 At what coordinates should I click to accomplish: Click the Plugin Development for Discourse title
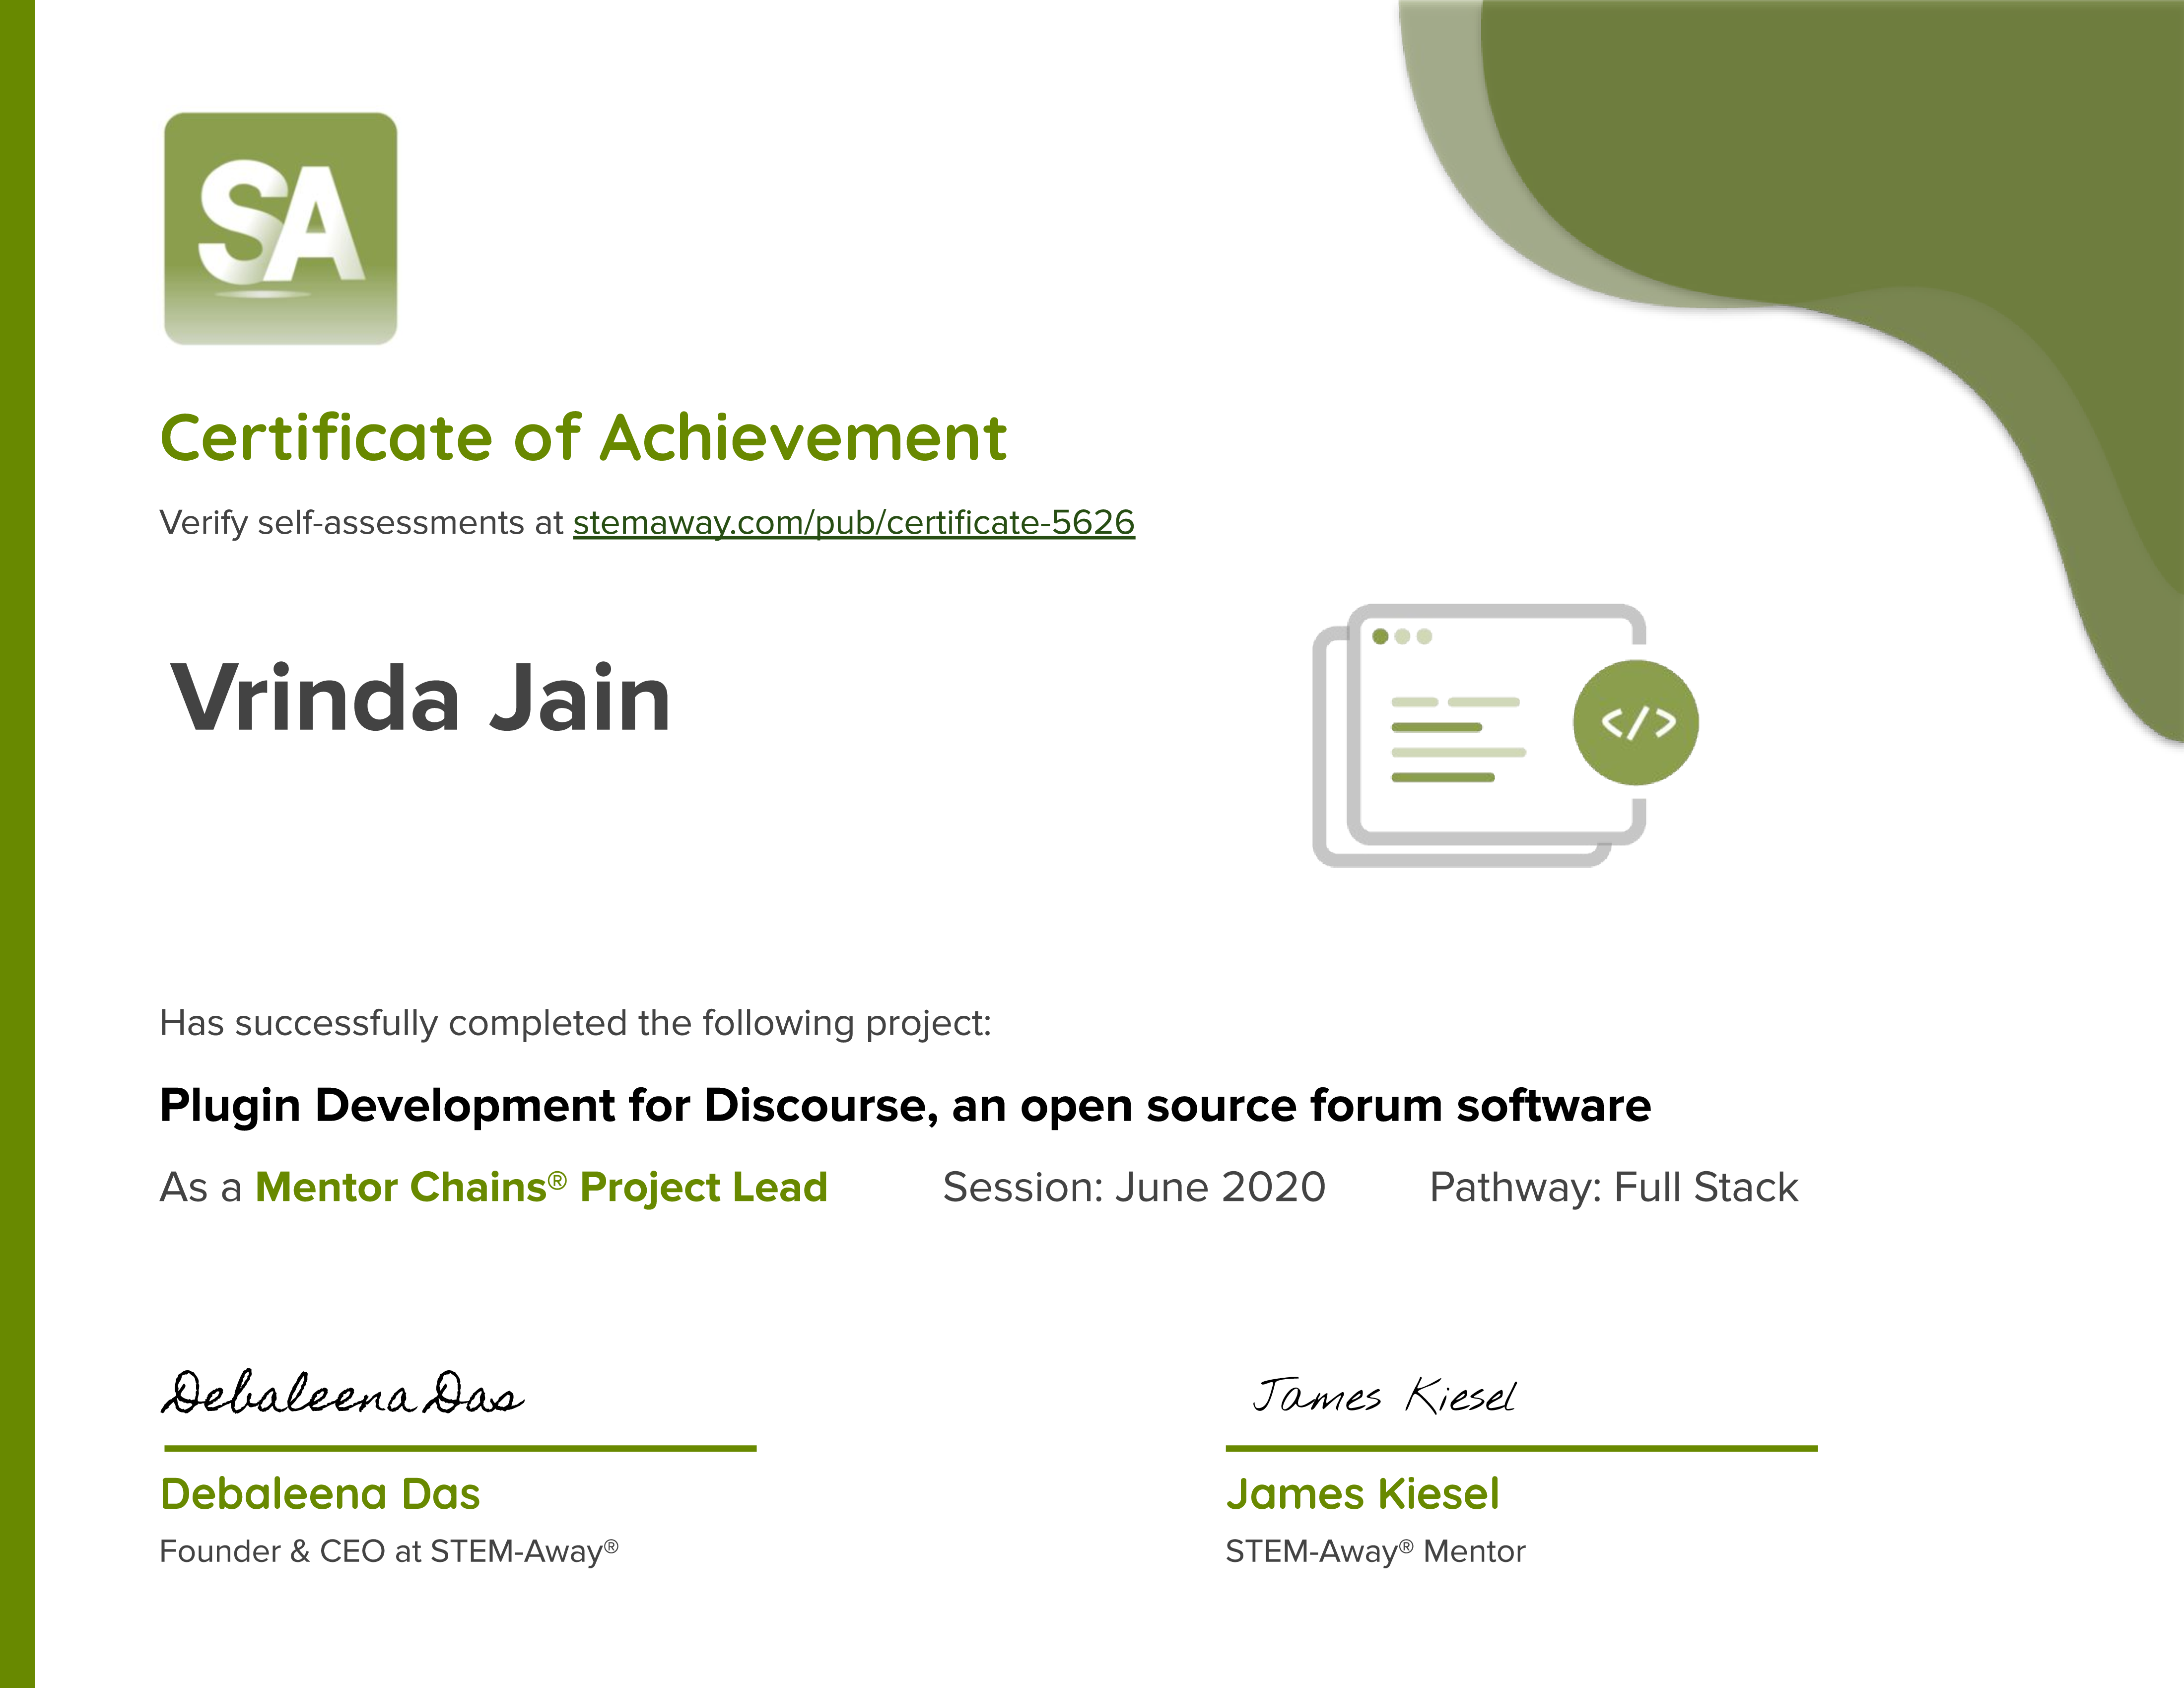pyautogui.click(x=905, y=1105)
